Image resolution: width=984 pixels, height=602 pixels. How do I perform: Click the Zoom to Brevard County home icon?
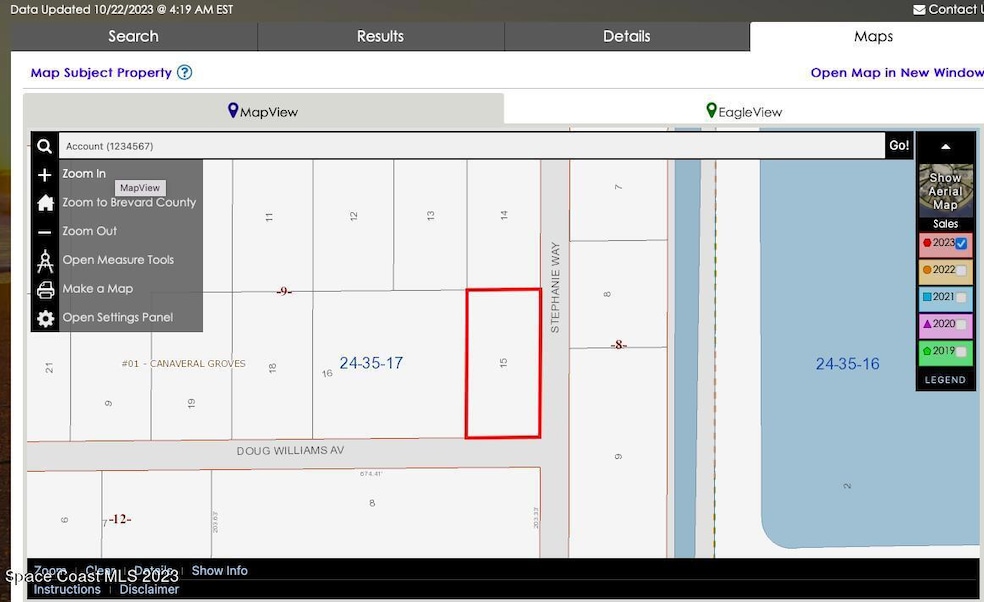(x=45, y=203)
